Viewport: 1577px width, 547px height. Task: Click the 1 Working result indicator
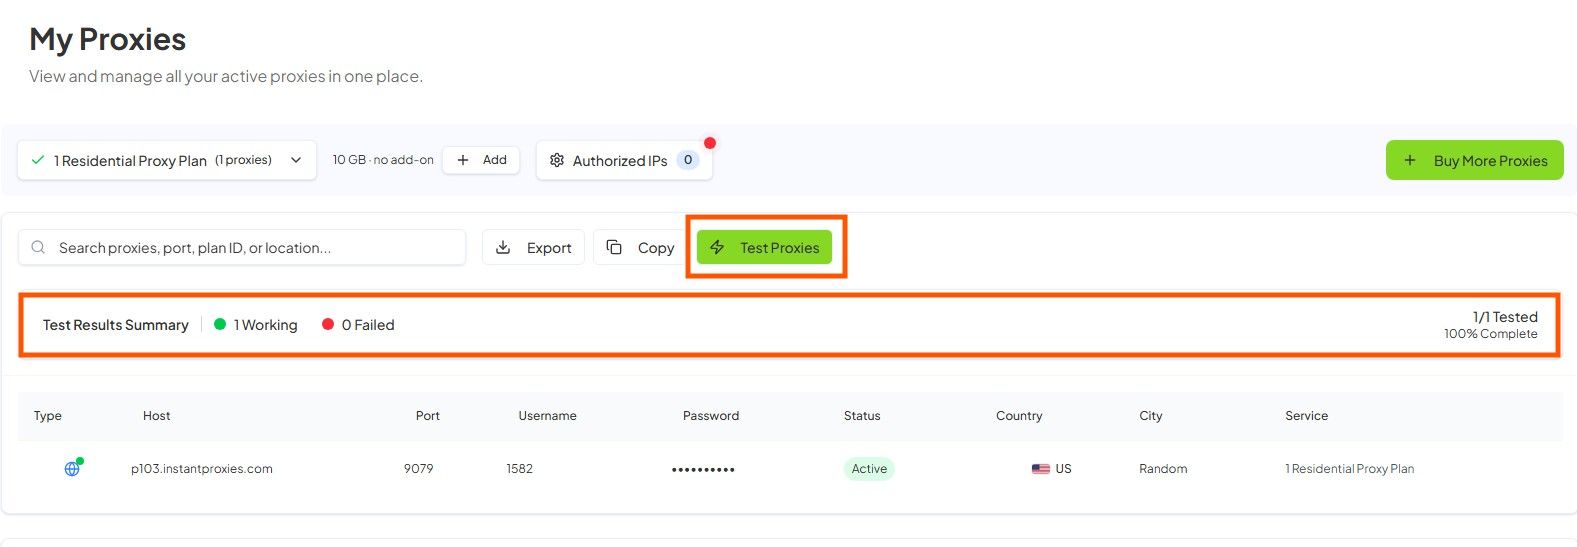(256, 324)
